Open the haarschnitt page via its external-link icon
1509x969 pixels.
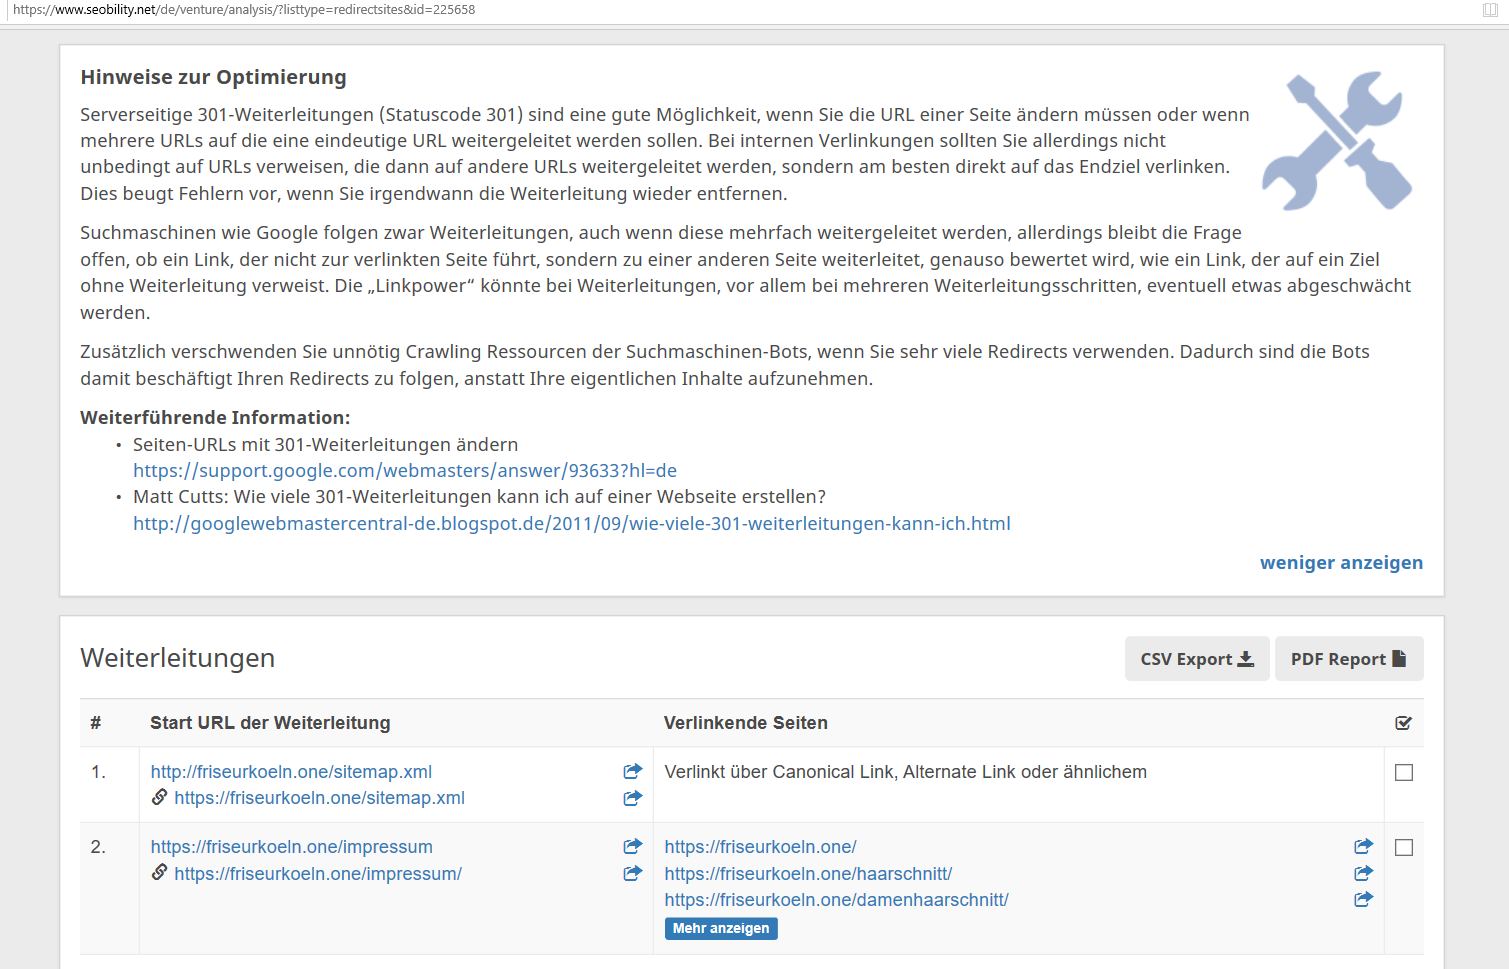point(1363,872)
